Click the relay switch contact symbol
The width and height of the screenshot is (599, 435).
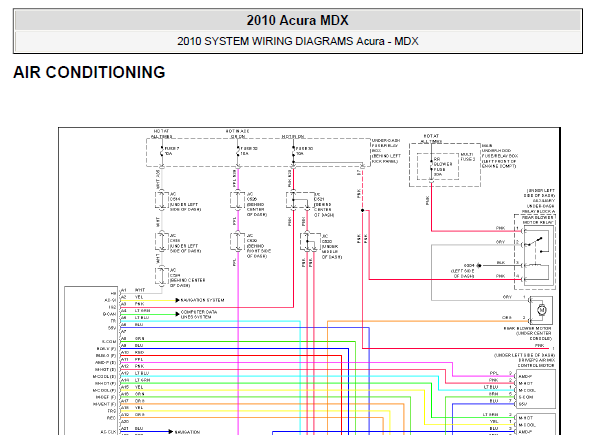(x=536, y=242)
